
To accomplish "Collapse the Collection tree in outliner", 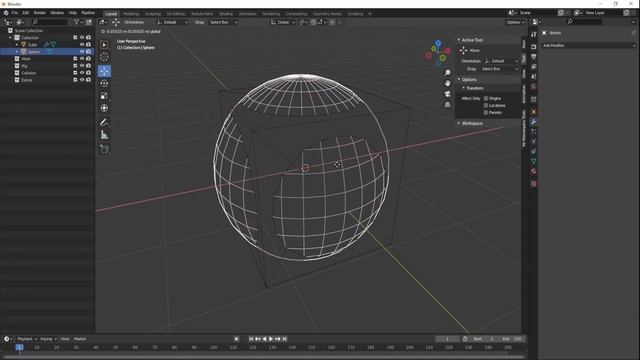I will coord(11,38).
